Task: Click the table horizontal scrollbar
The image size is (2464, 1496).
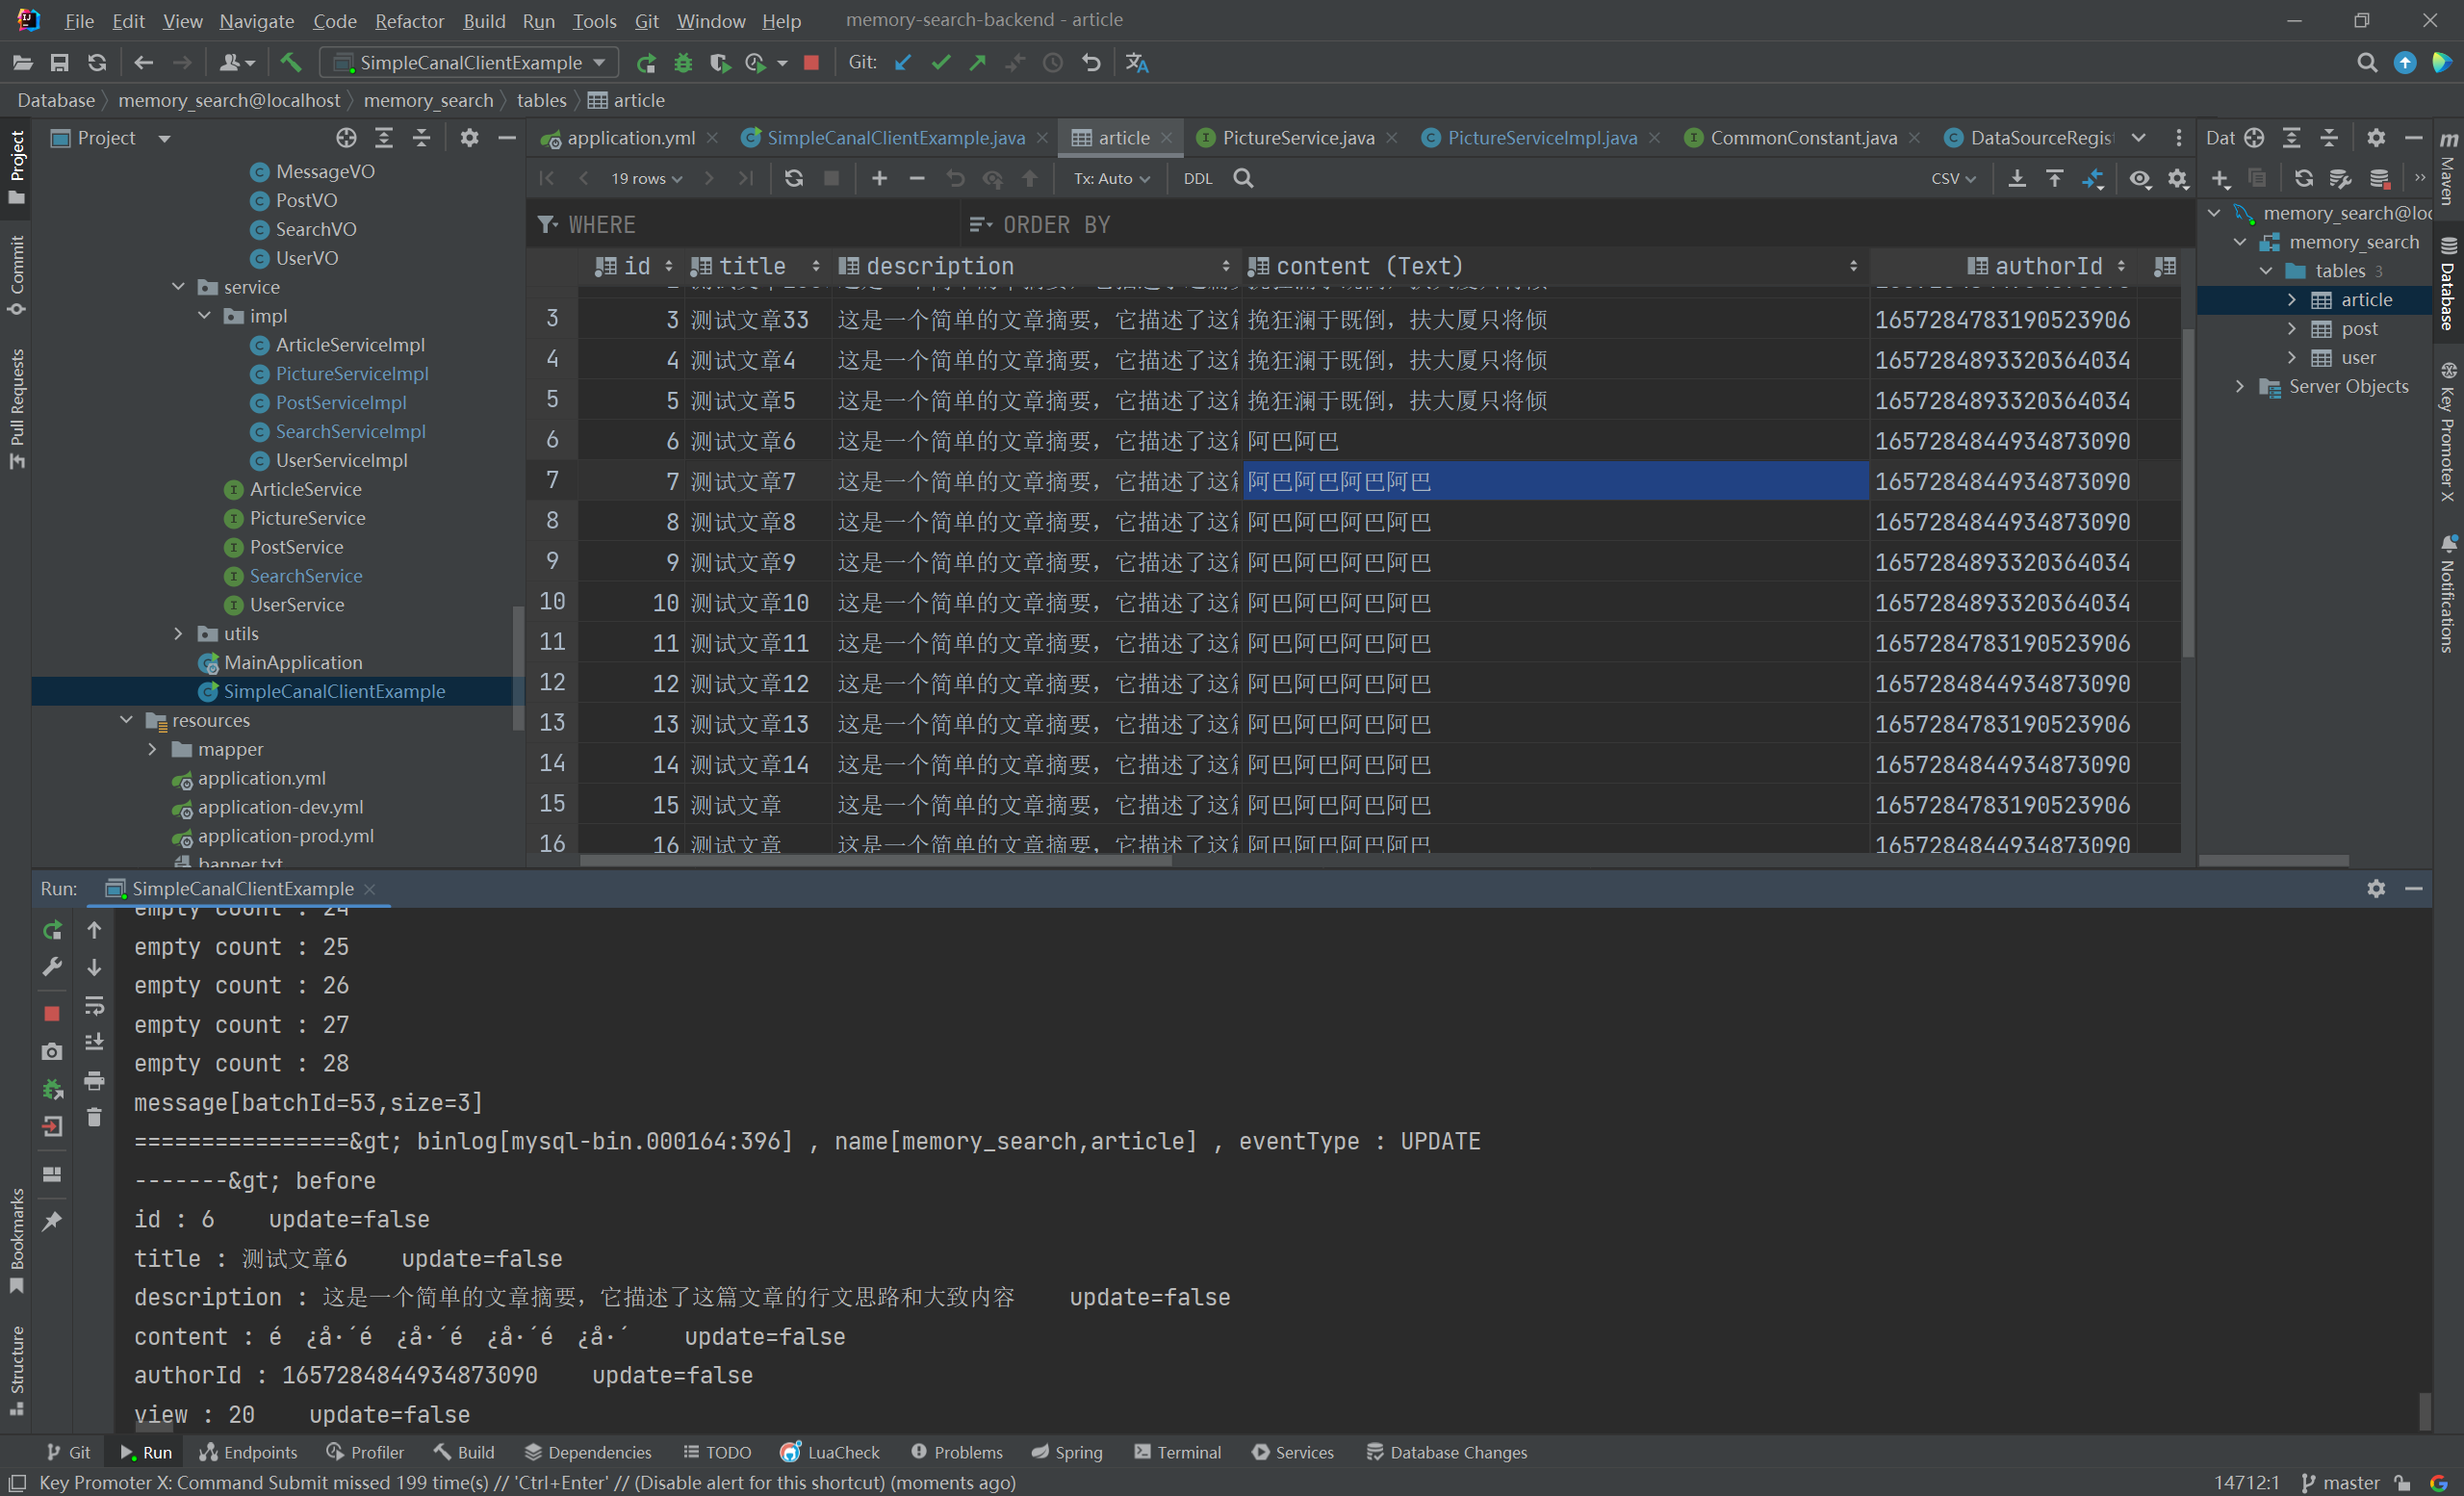Action: click(875, 859)
